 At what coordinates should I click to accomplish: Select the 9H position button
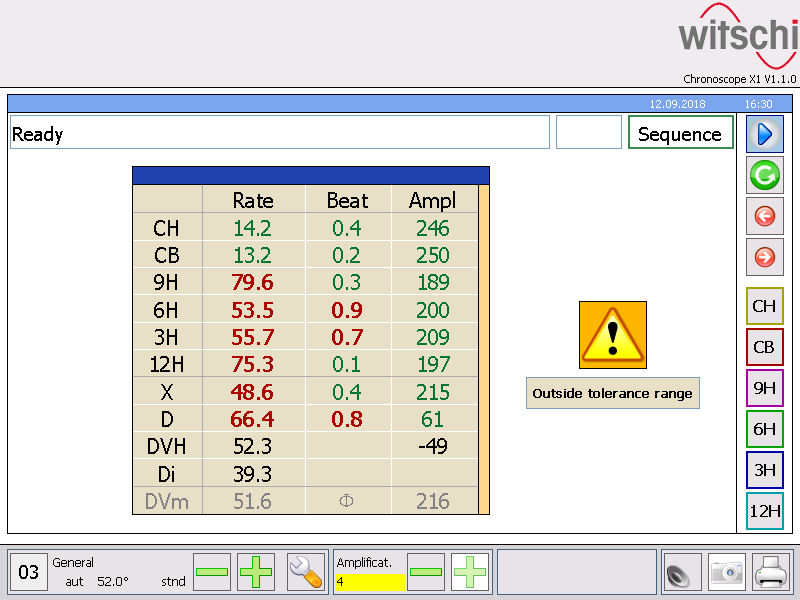coord(765,388)
